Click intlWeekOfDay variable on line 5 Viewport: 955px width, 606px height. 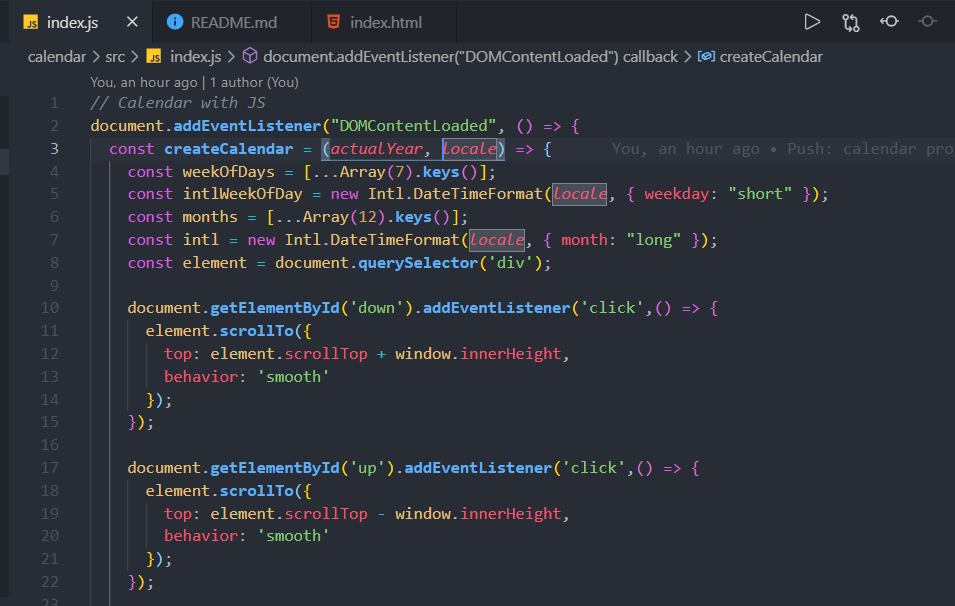click(x=242, y=194)
